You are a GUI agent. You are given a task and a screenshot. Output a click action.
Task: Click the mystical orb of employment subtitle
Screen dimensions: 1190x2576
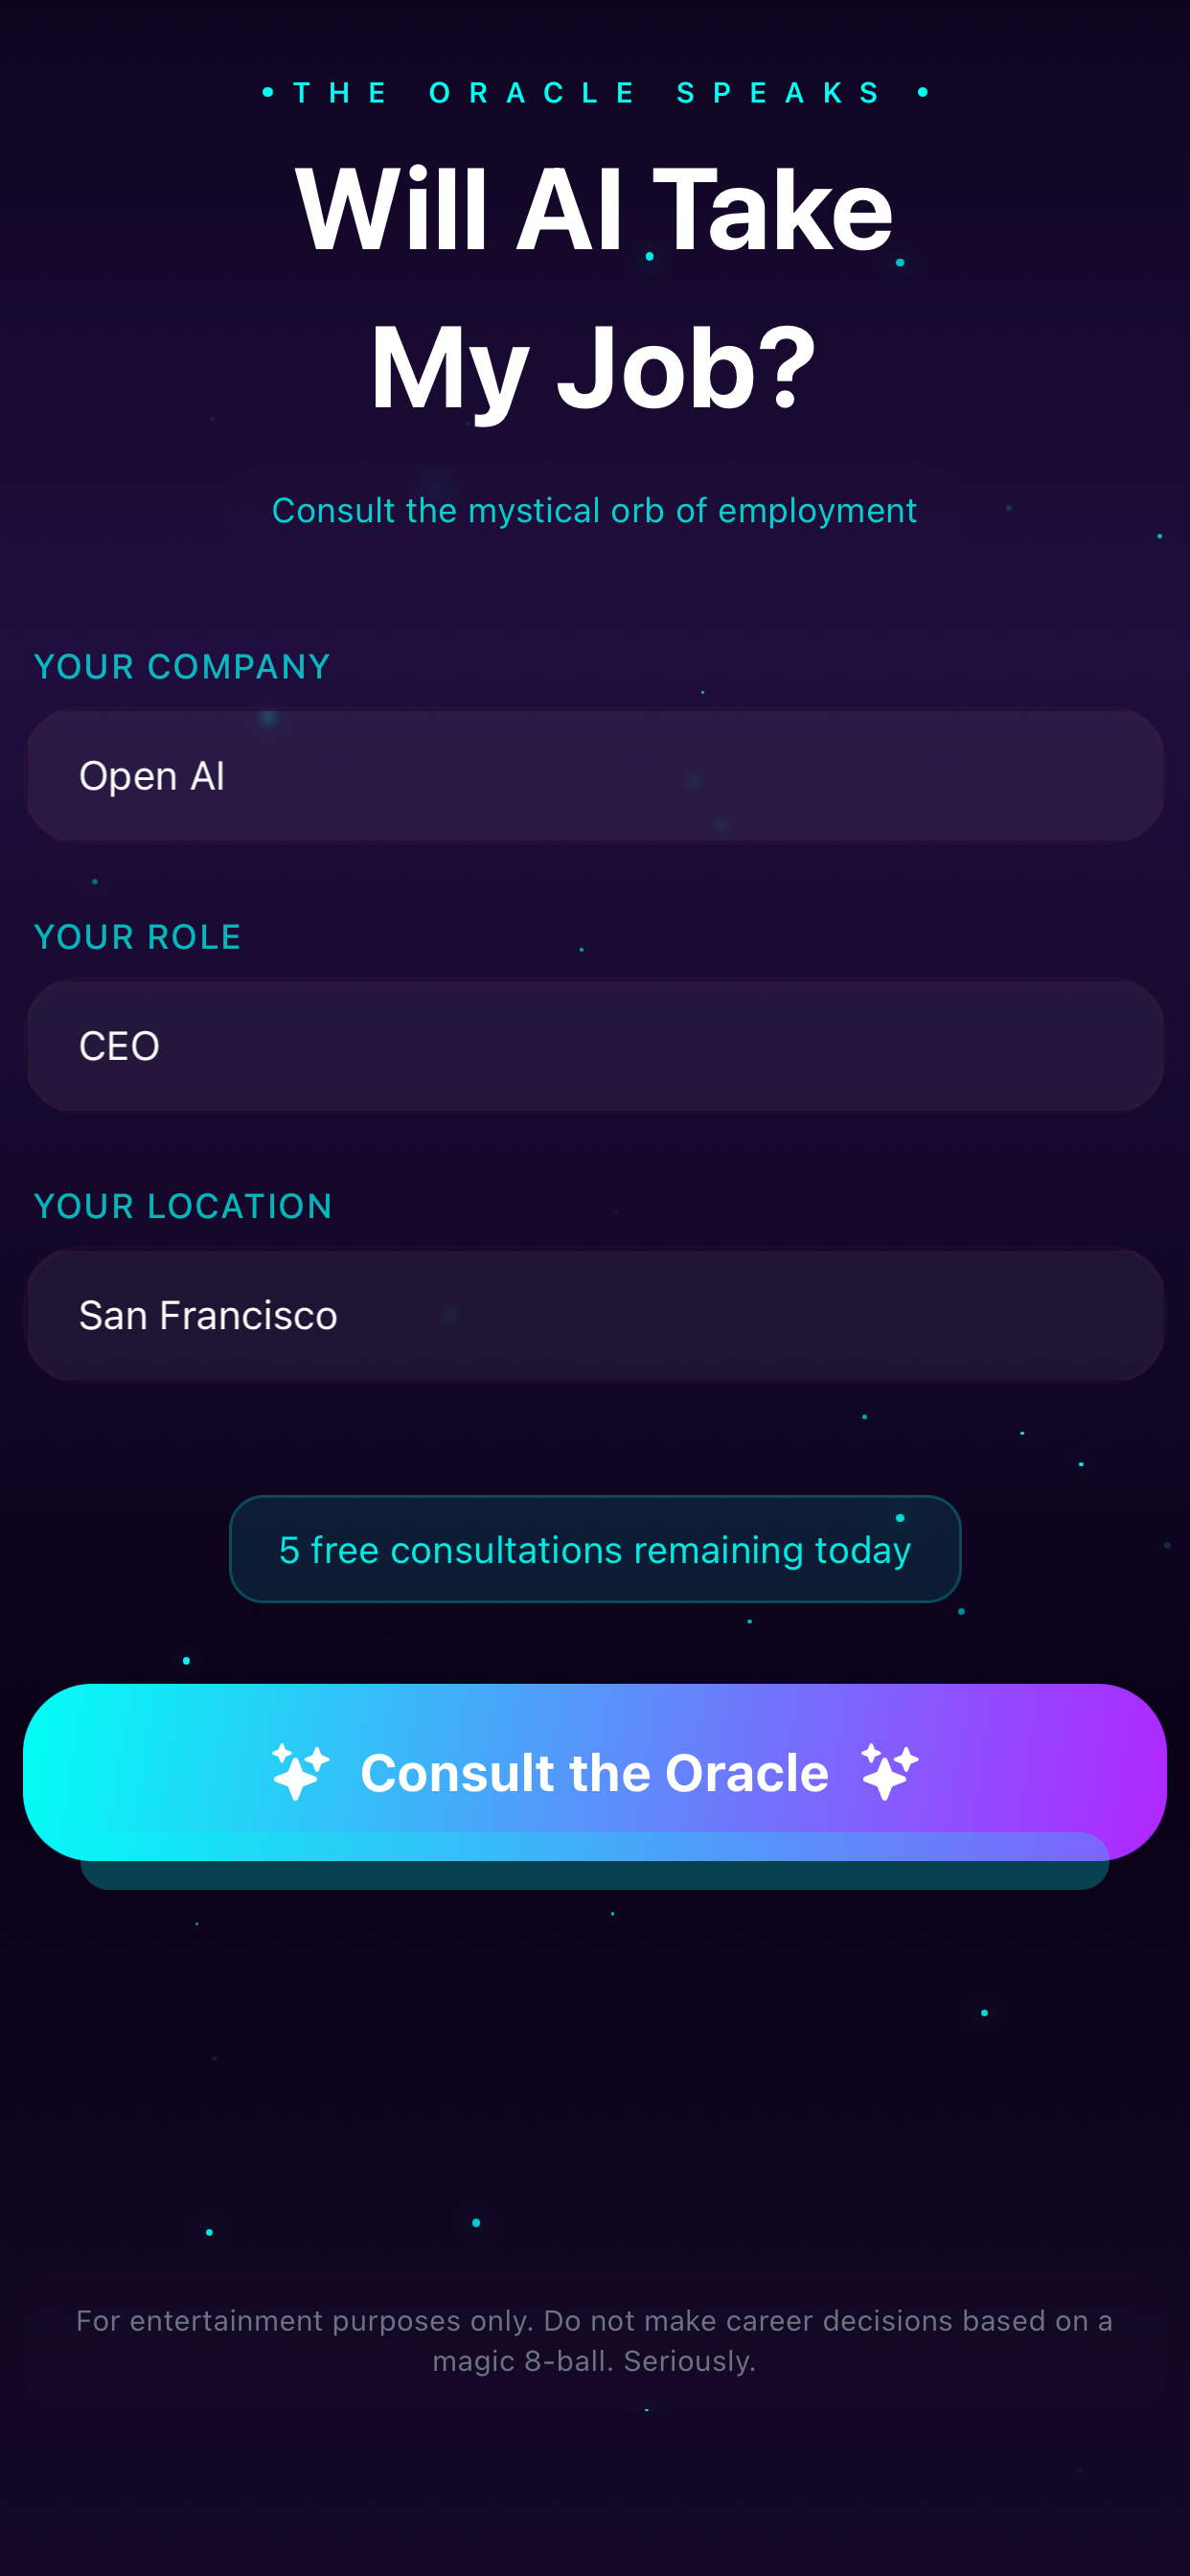[594, 510]
